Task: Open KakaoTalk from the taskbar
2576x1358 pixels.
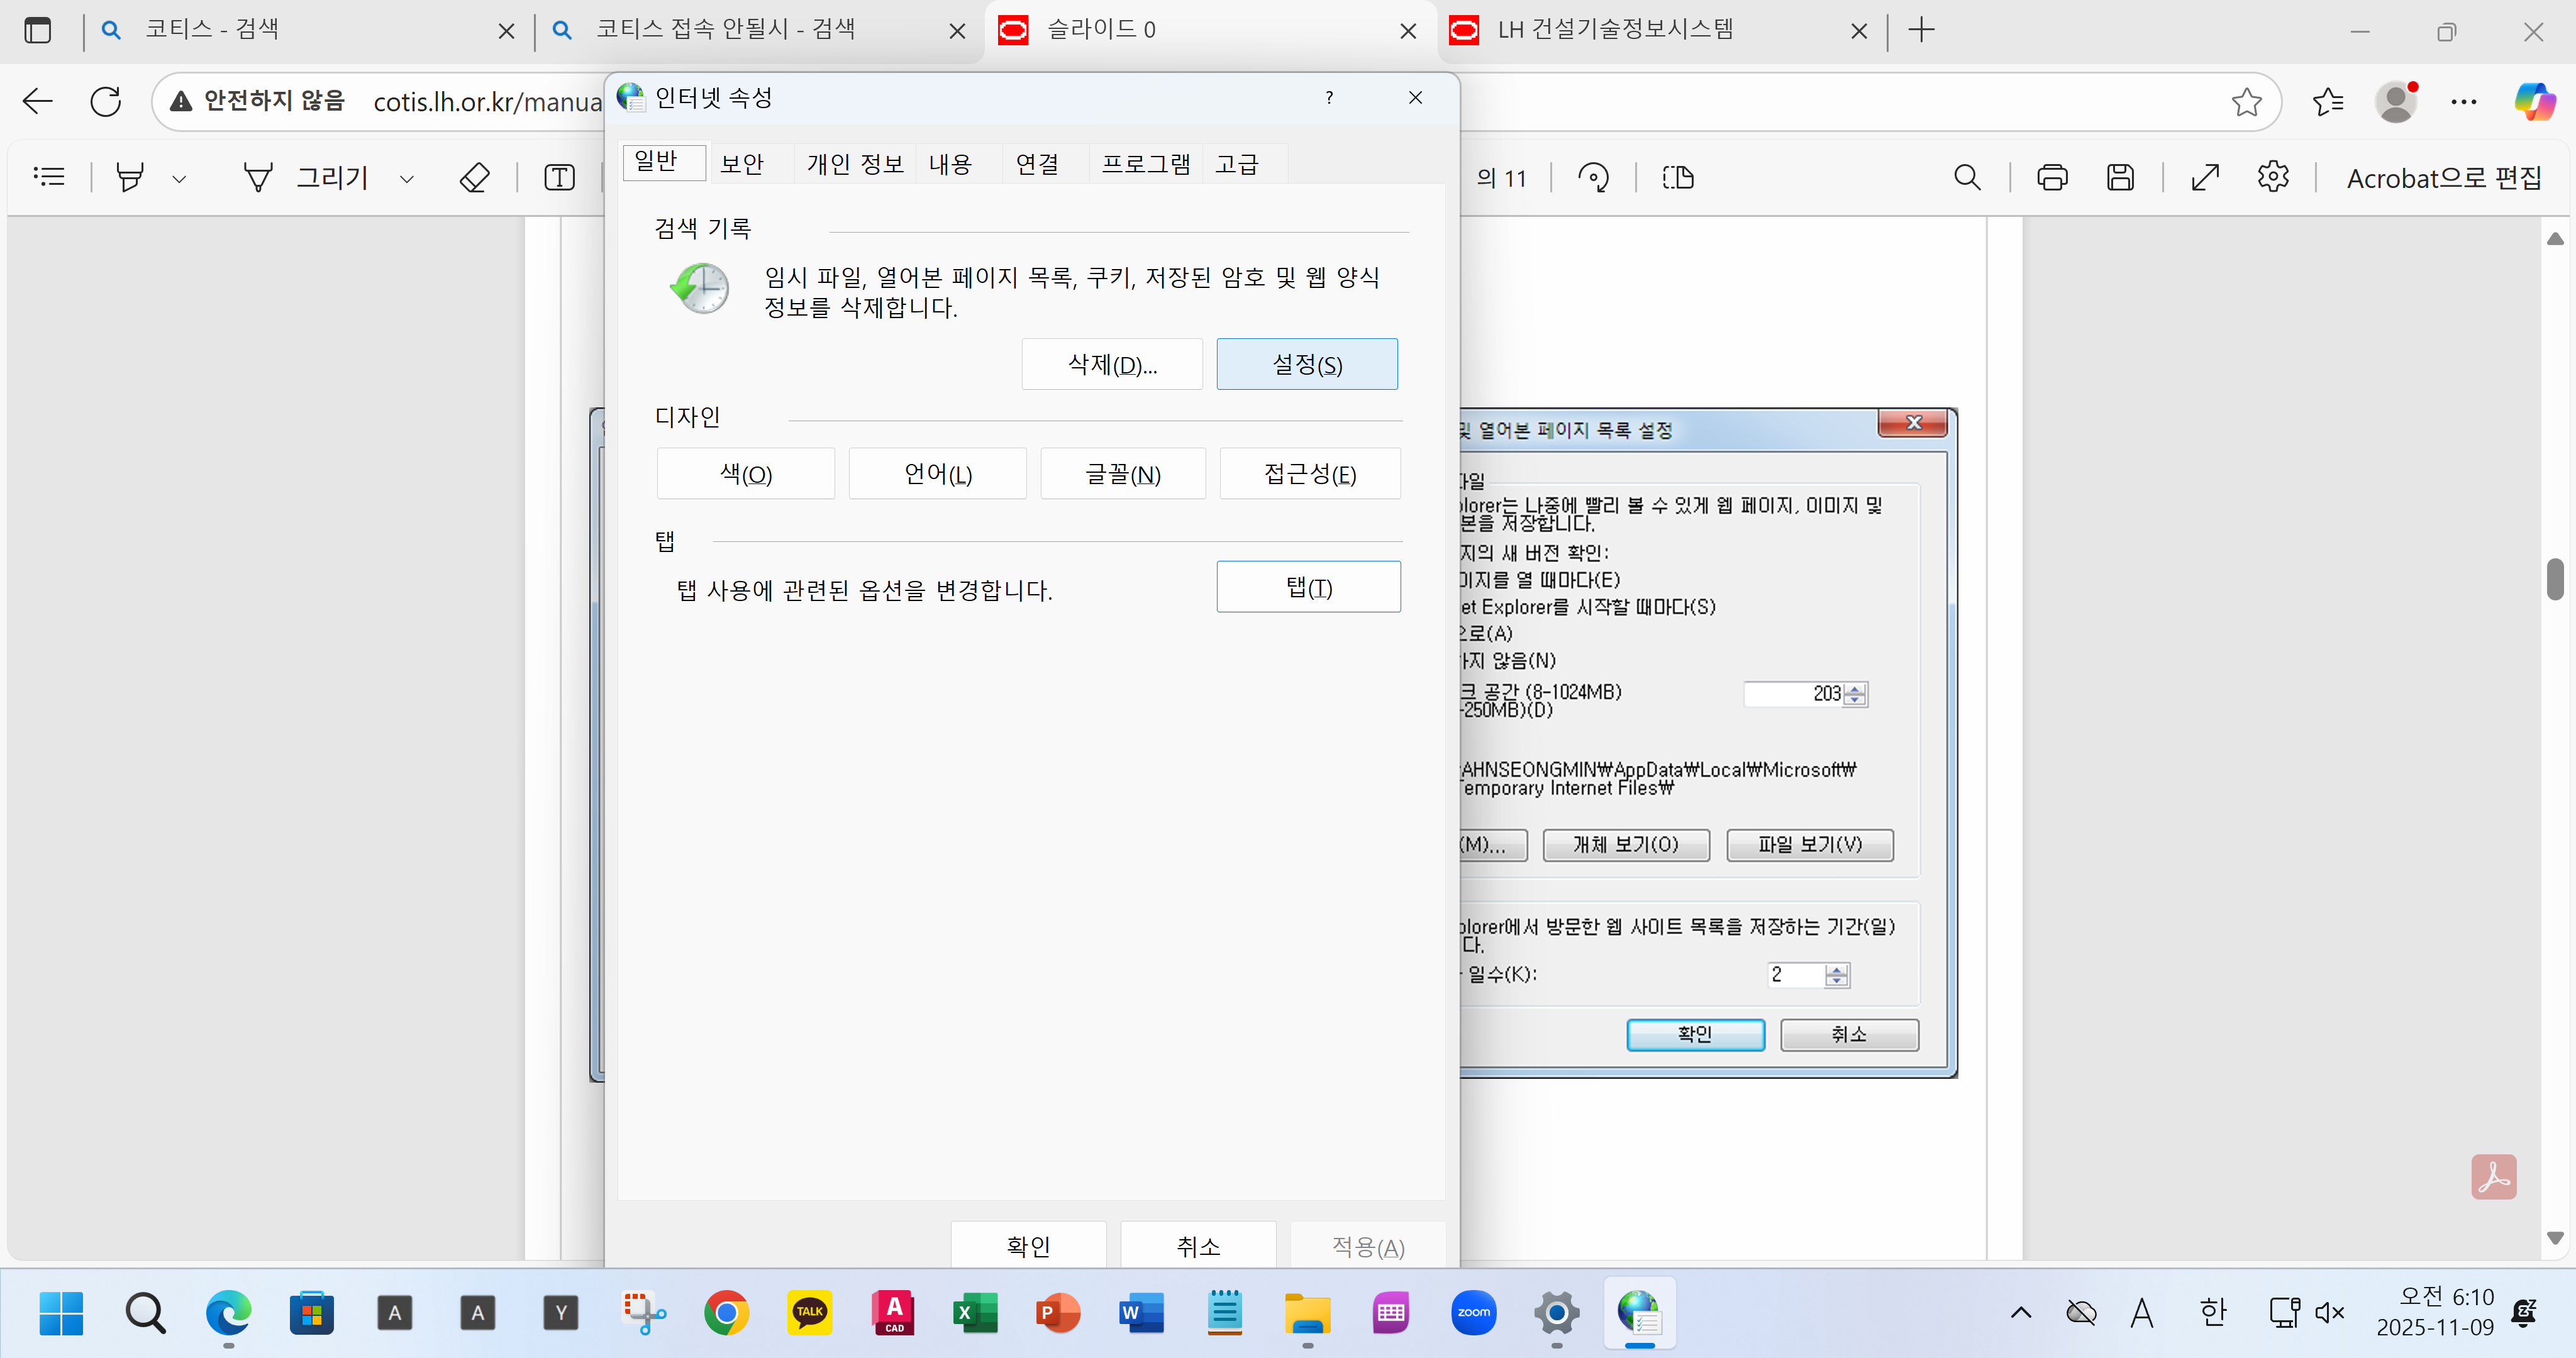Action: [809, 1312]
